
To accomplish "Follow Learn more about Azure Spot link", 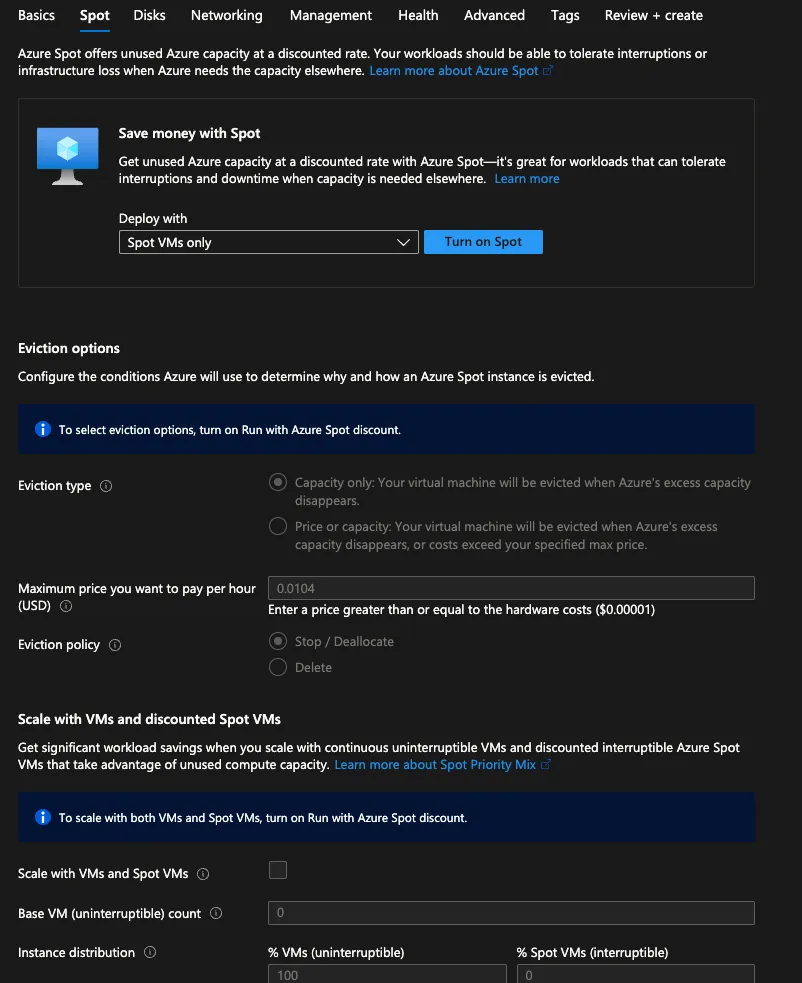I will [x=461, y=71].
